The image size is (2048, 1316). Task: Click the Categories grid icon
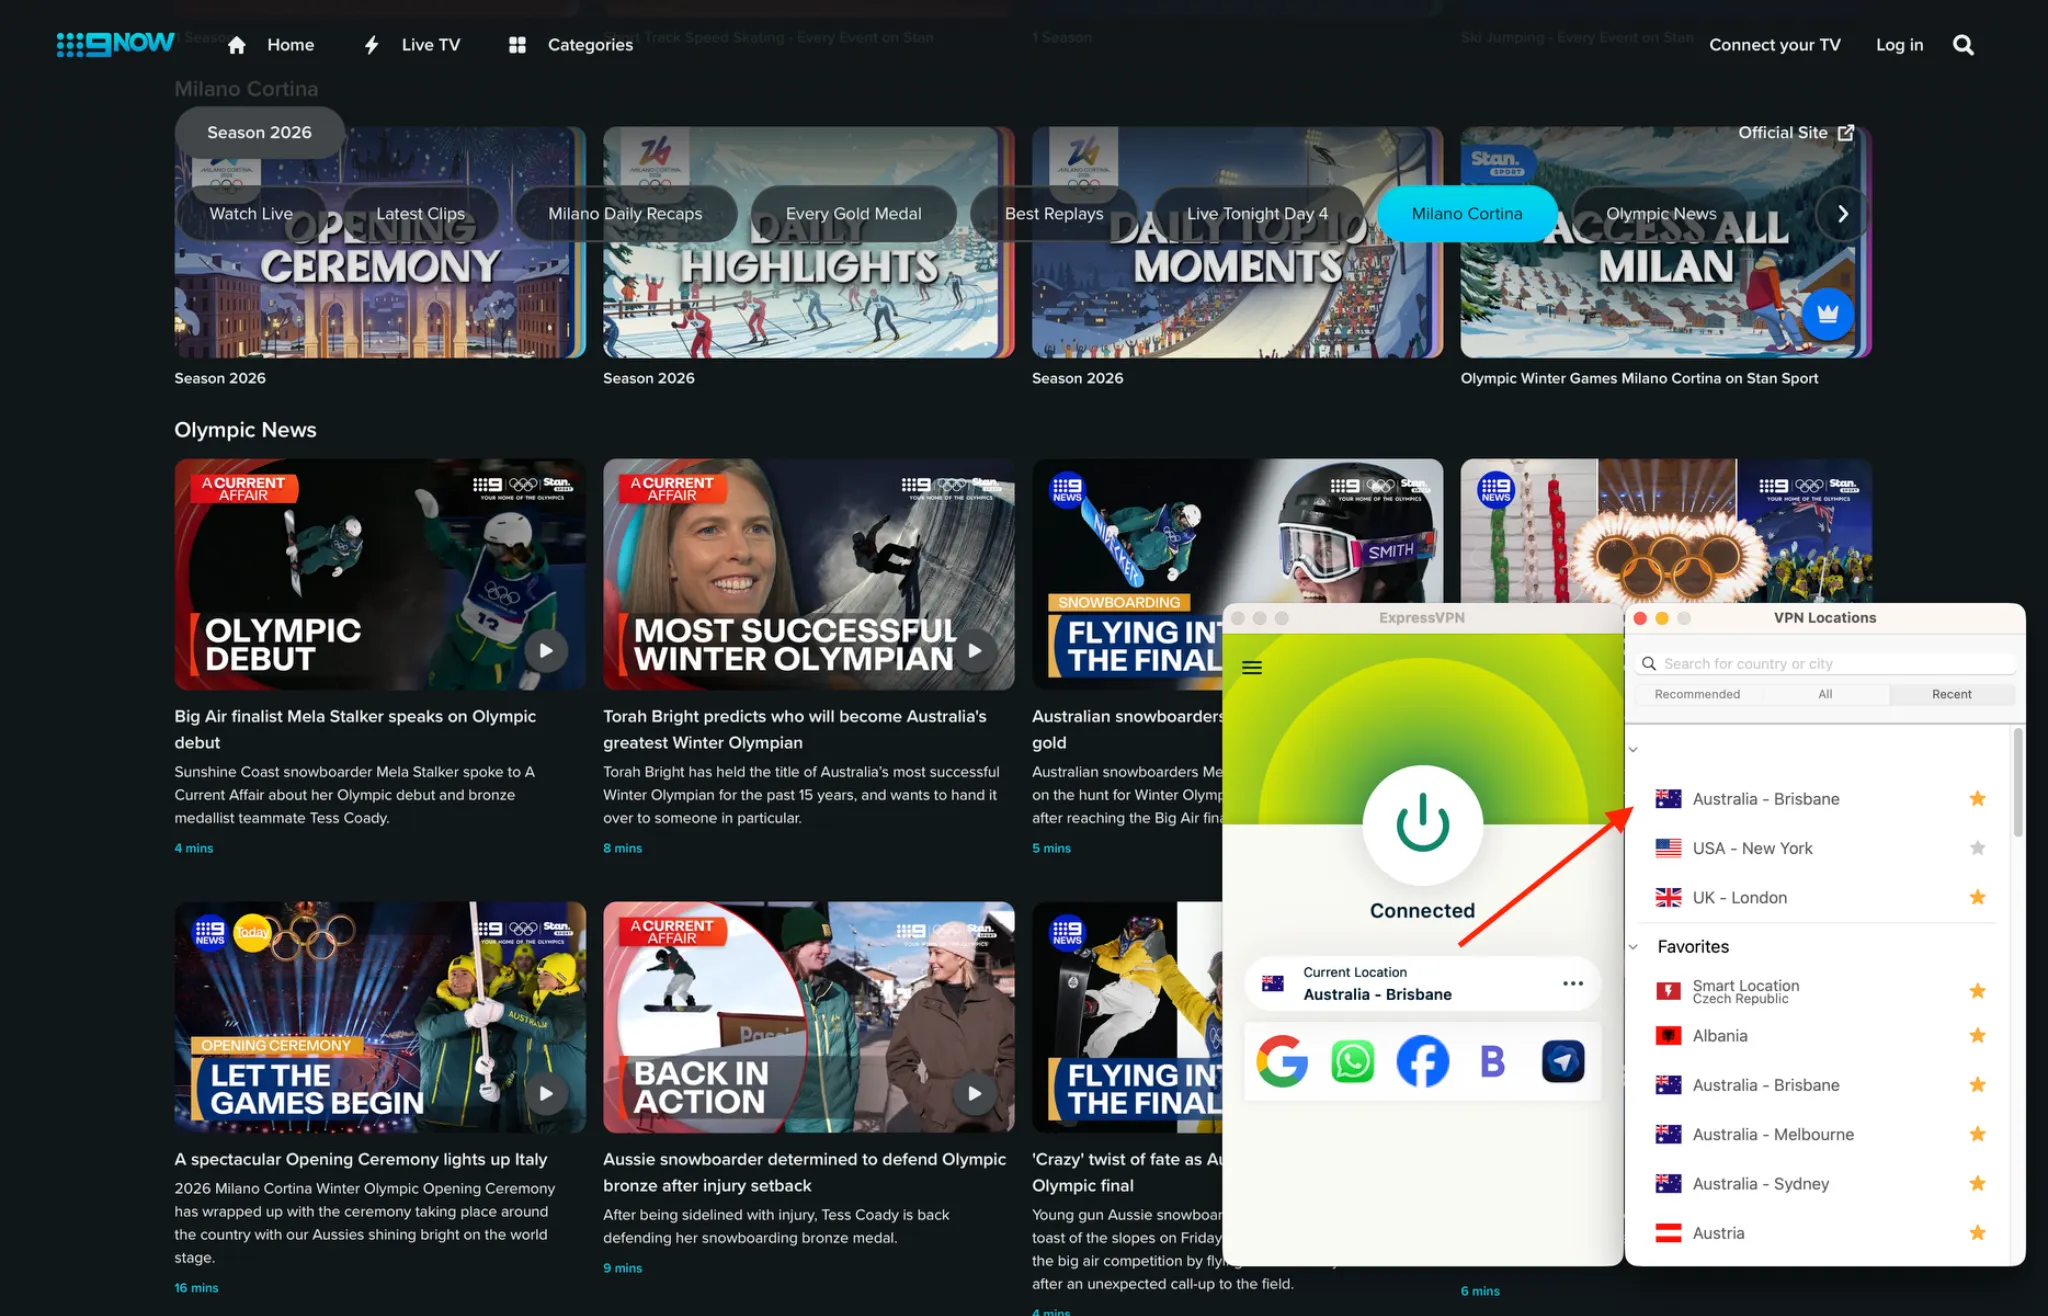click(x=517, y=44)
